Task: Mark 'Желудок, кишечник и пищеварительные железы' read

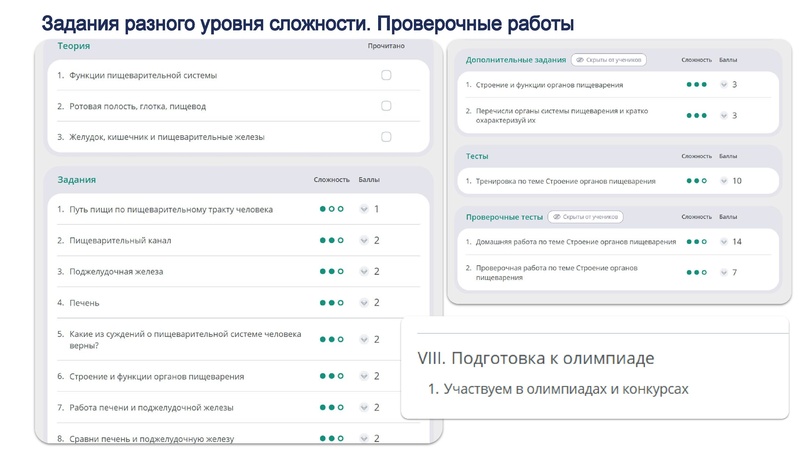Action: coord(386,137)
